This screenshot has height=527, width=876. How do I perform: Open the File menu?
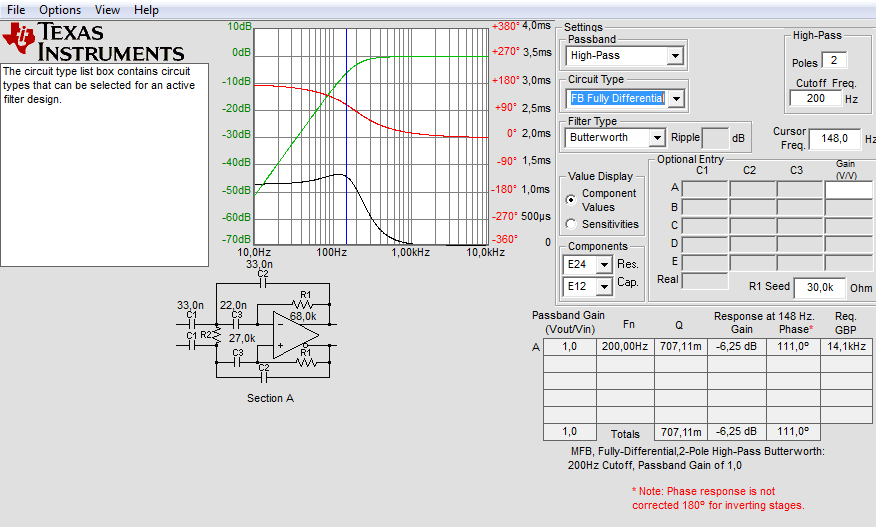pyautogui.click(x=16, y=10)
